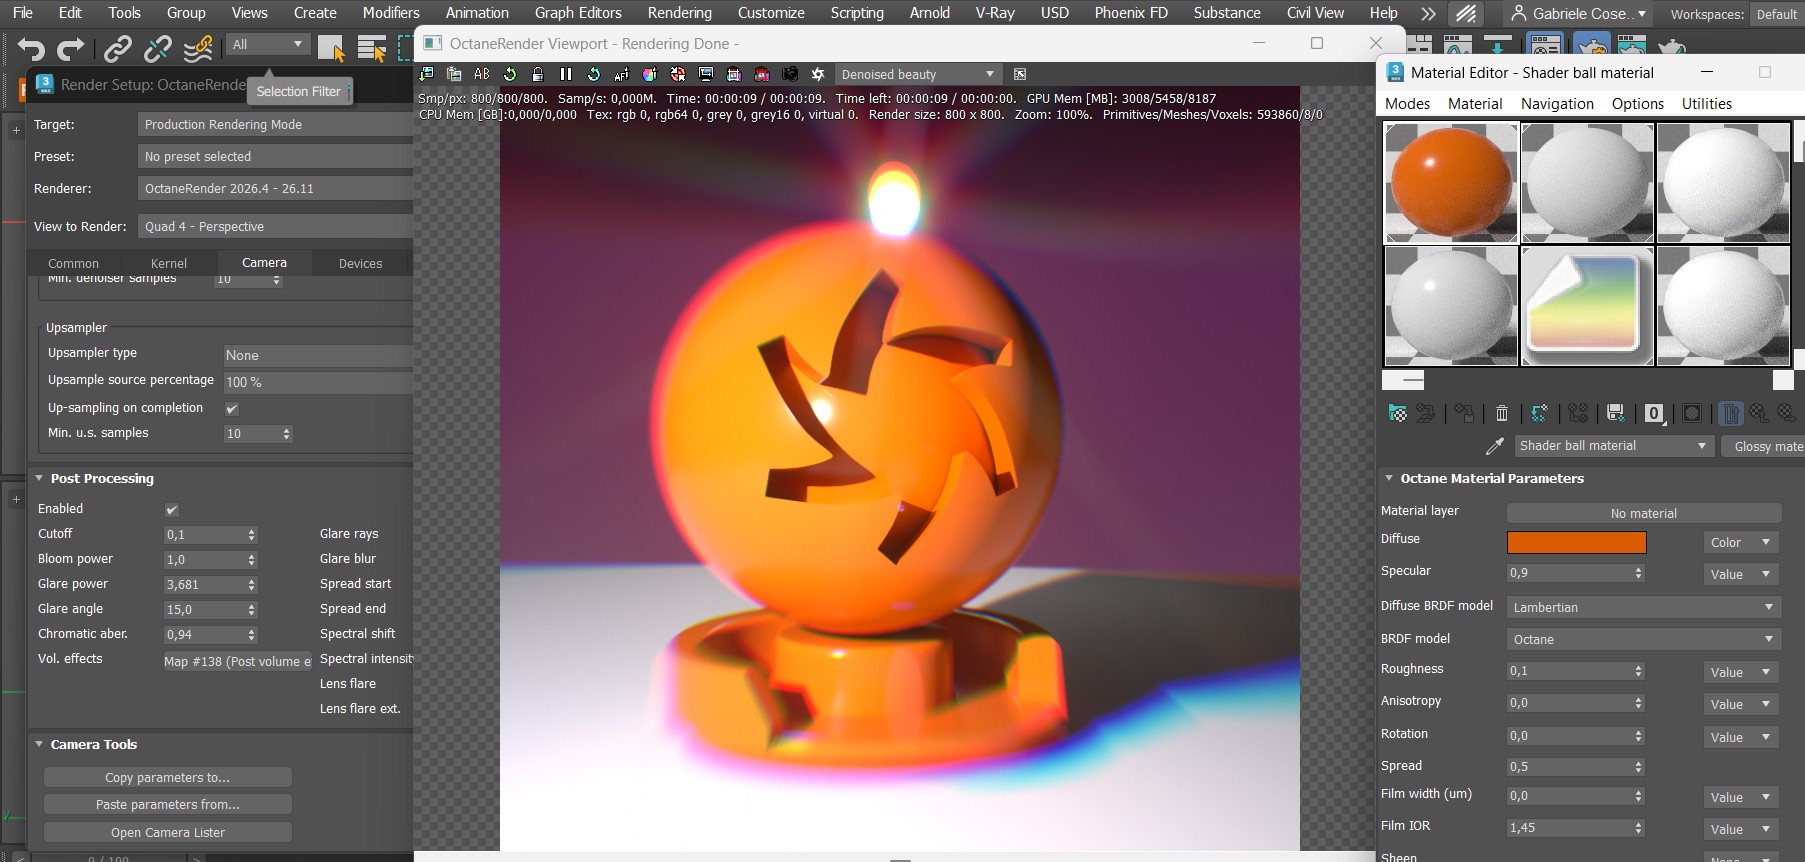Pick material with the eyedropper tool

1495,446
